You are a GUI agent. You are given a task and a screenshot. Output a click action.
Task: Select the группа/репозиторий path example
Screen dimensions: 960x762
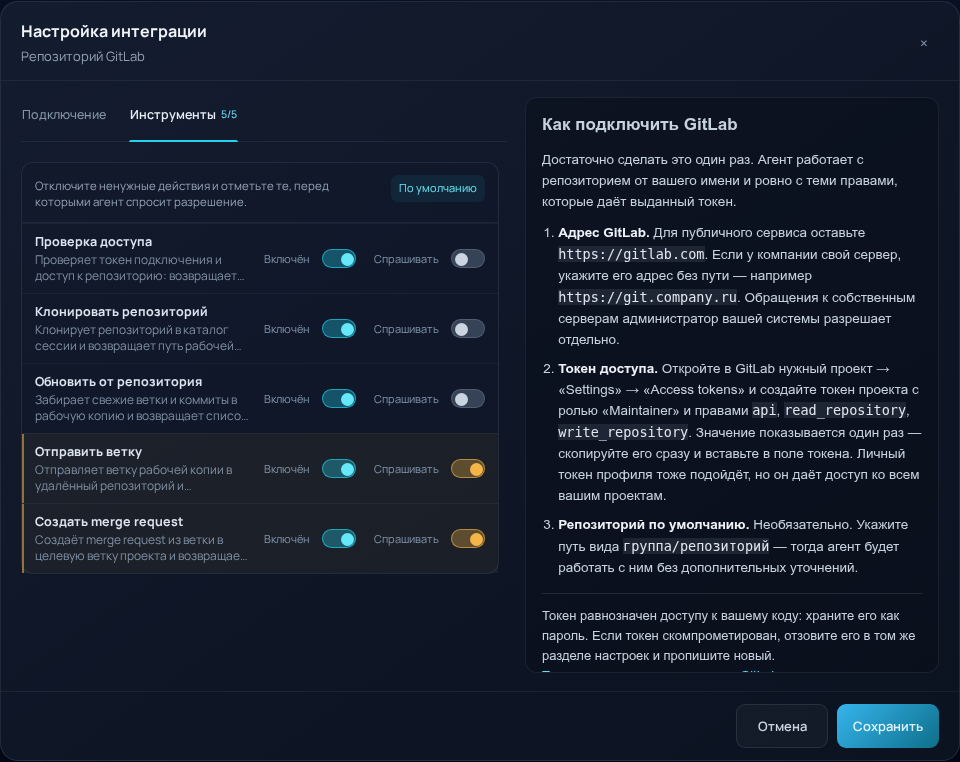[x=696, y=546]
